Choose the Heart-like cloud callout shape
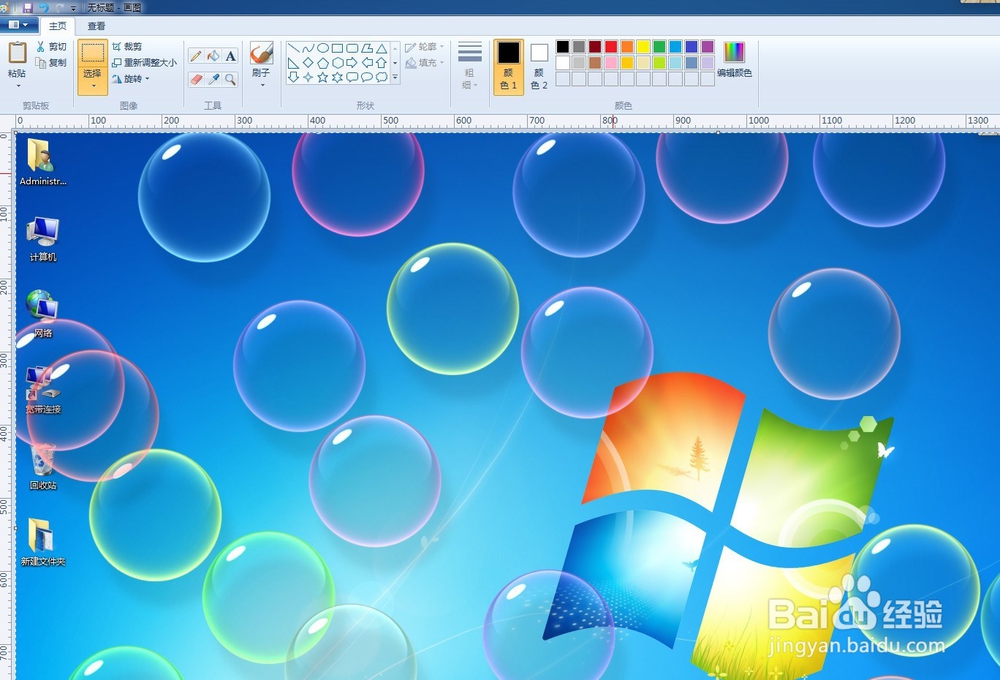Image resolution: width=1000 pixels, height=680 pixels. 381,77
